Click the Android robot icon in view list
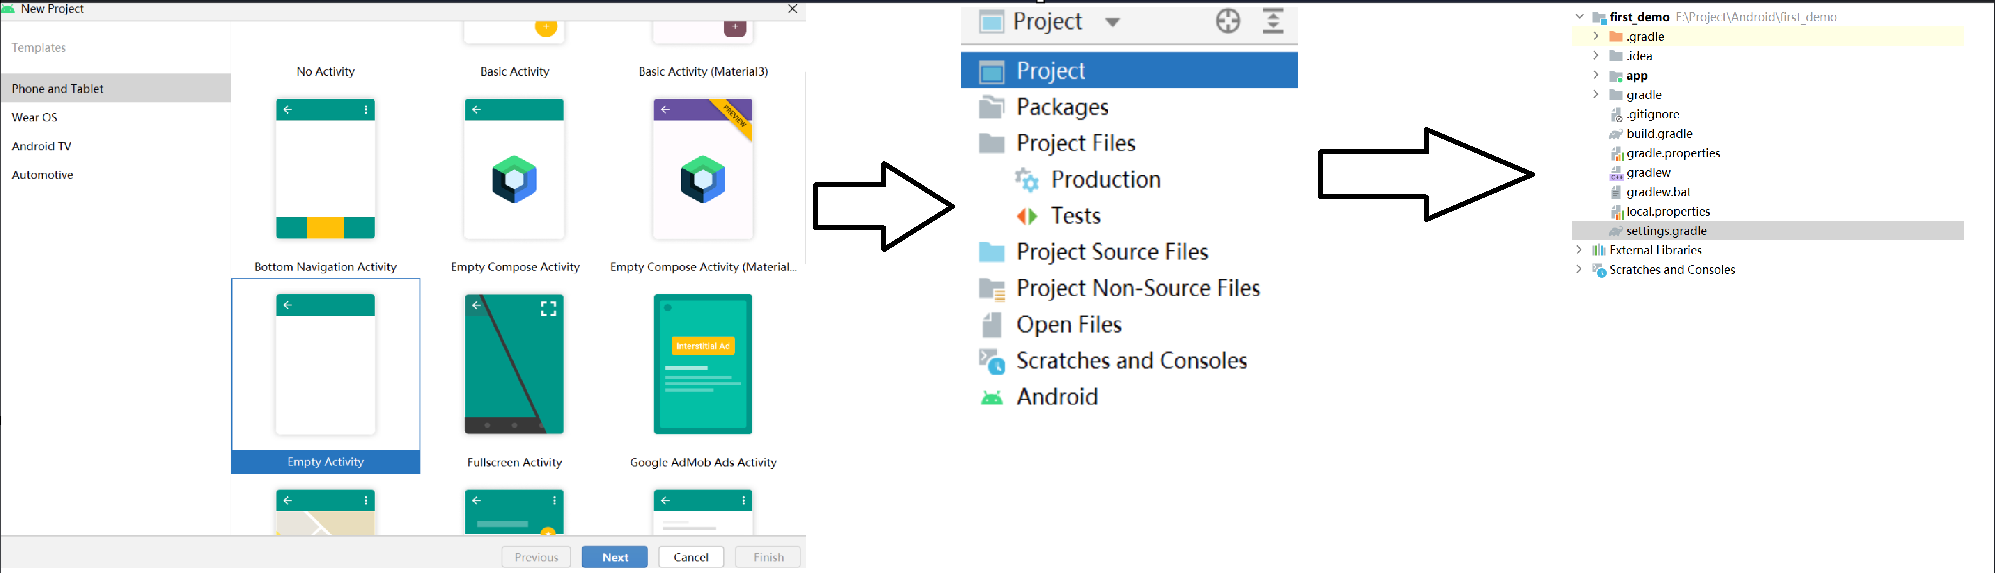This screenshot has height=573, width=1995. 992,398
